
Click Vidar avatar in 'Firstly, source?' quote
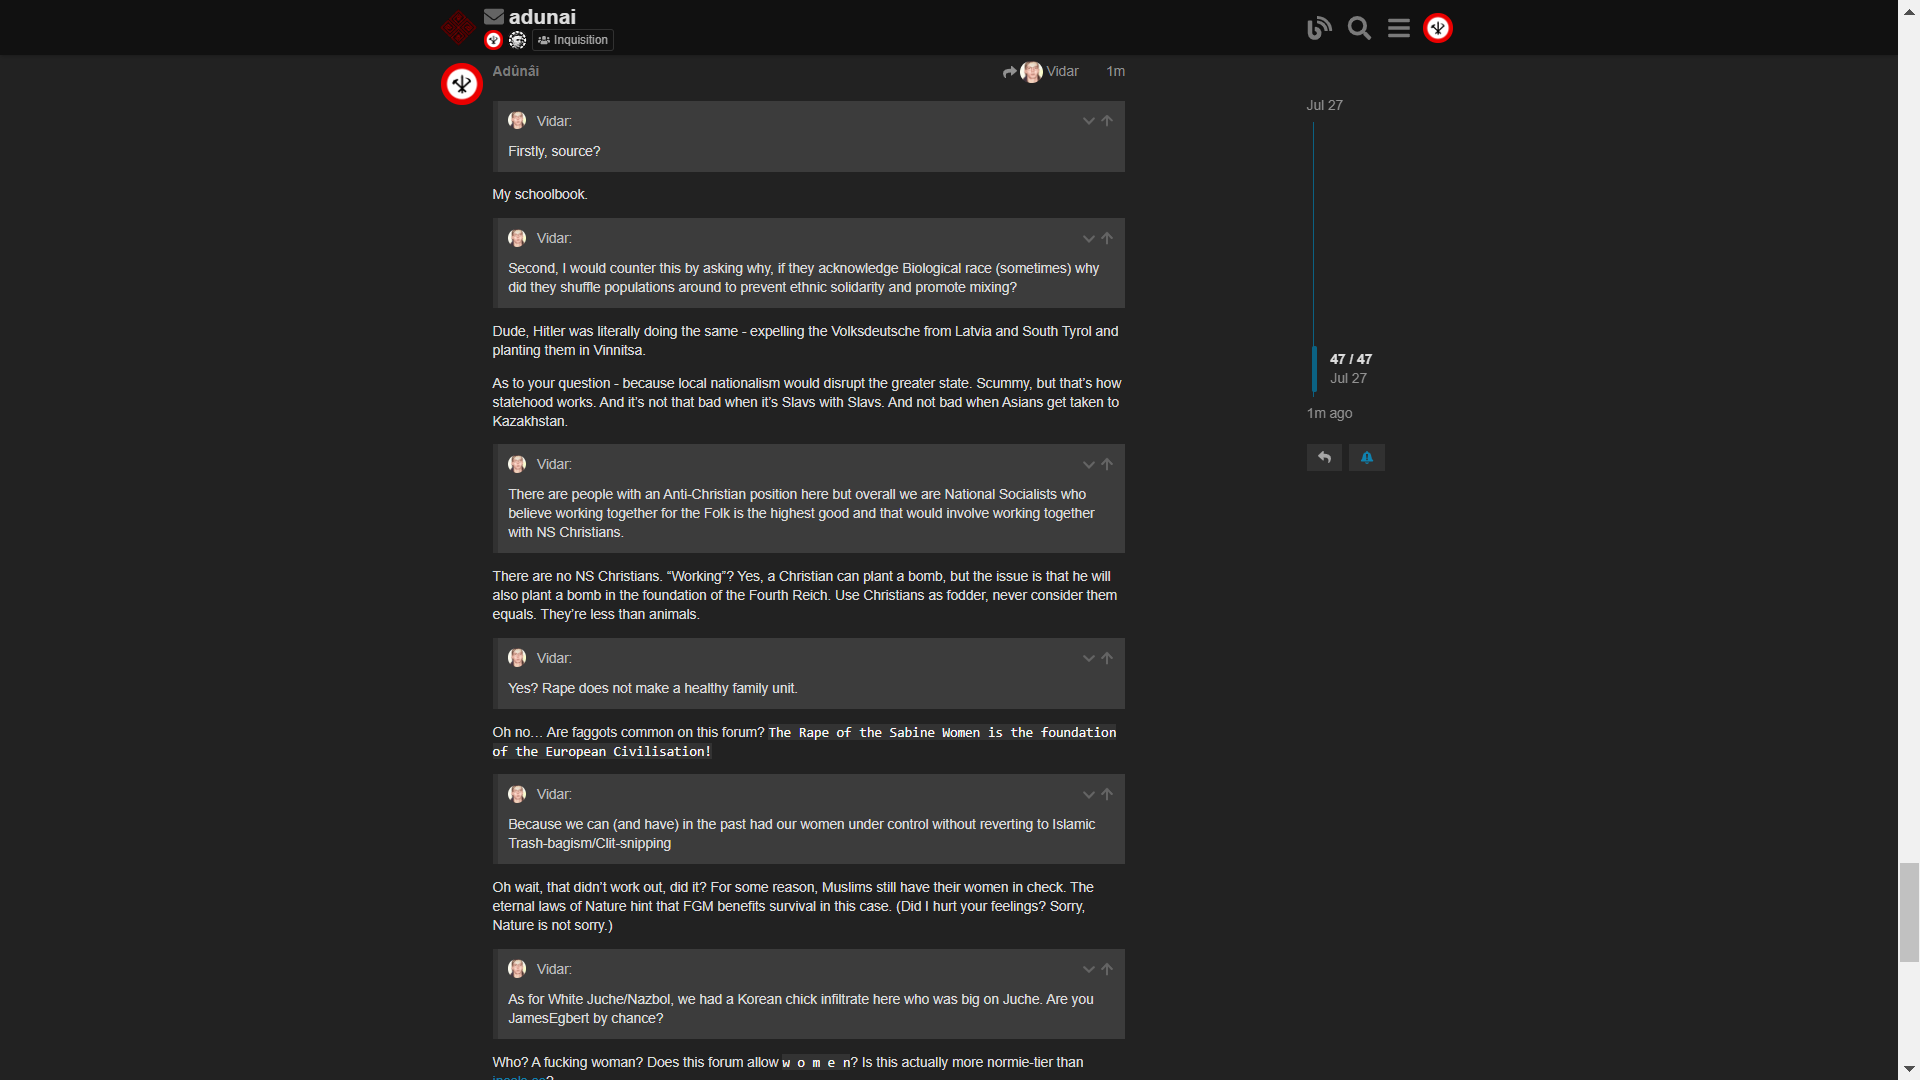pyautogui.click(x=517, y=121)
